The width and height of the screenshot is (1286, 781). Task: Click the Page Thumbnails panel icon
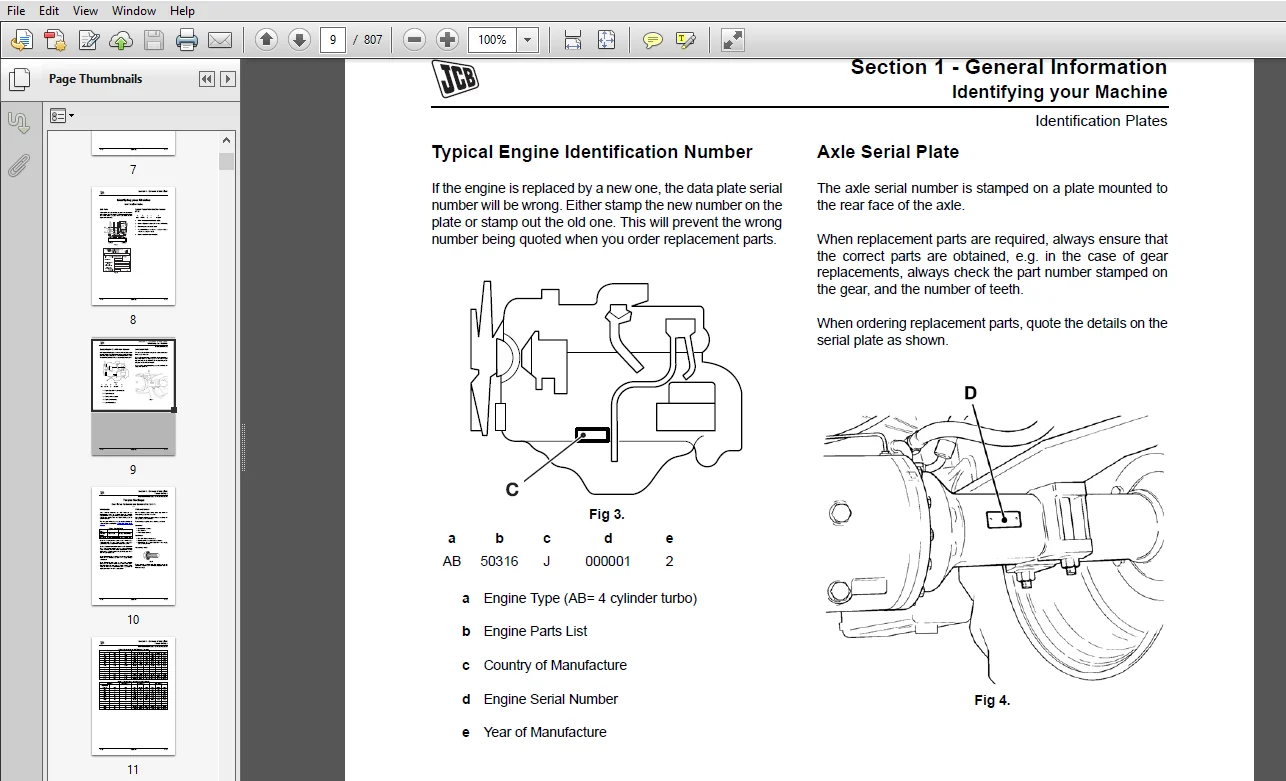point(18,78)
